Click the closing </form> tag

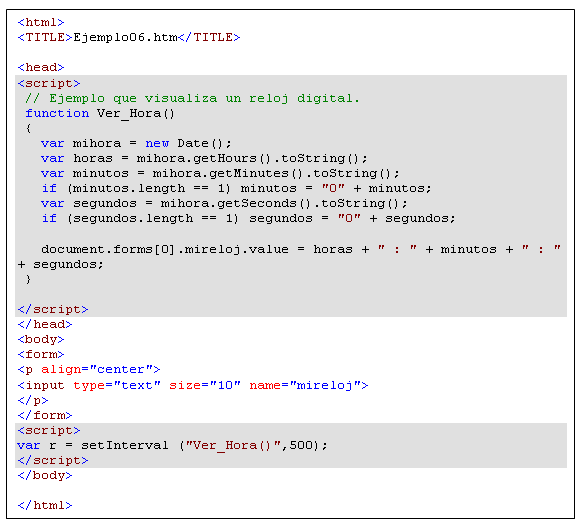[x=45, y=415]
